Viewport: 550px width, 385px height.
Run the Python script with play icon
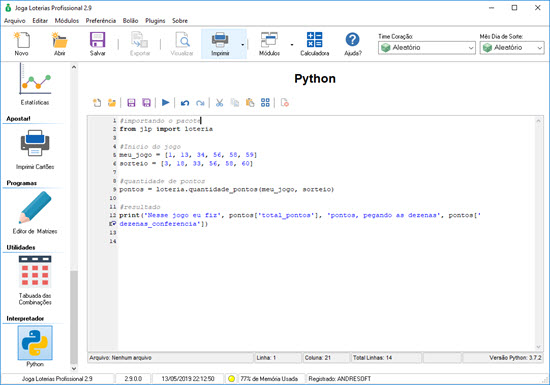[x=166, y=102]
